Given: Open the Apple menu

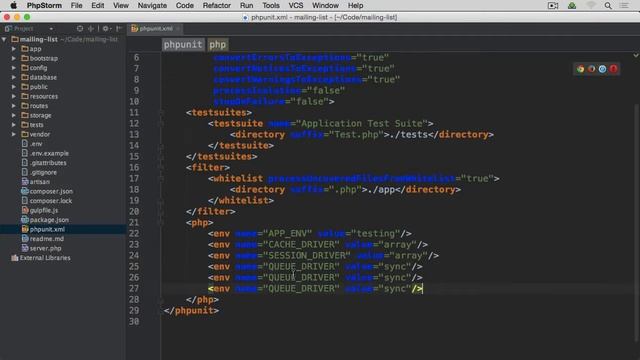Looking at the screenshot, I should click(x=13, y=6).
